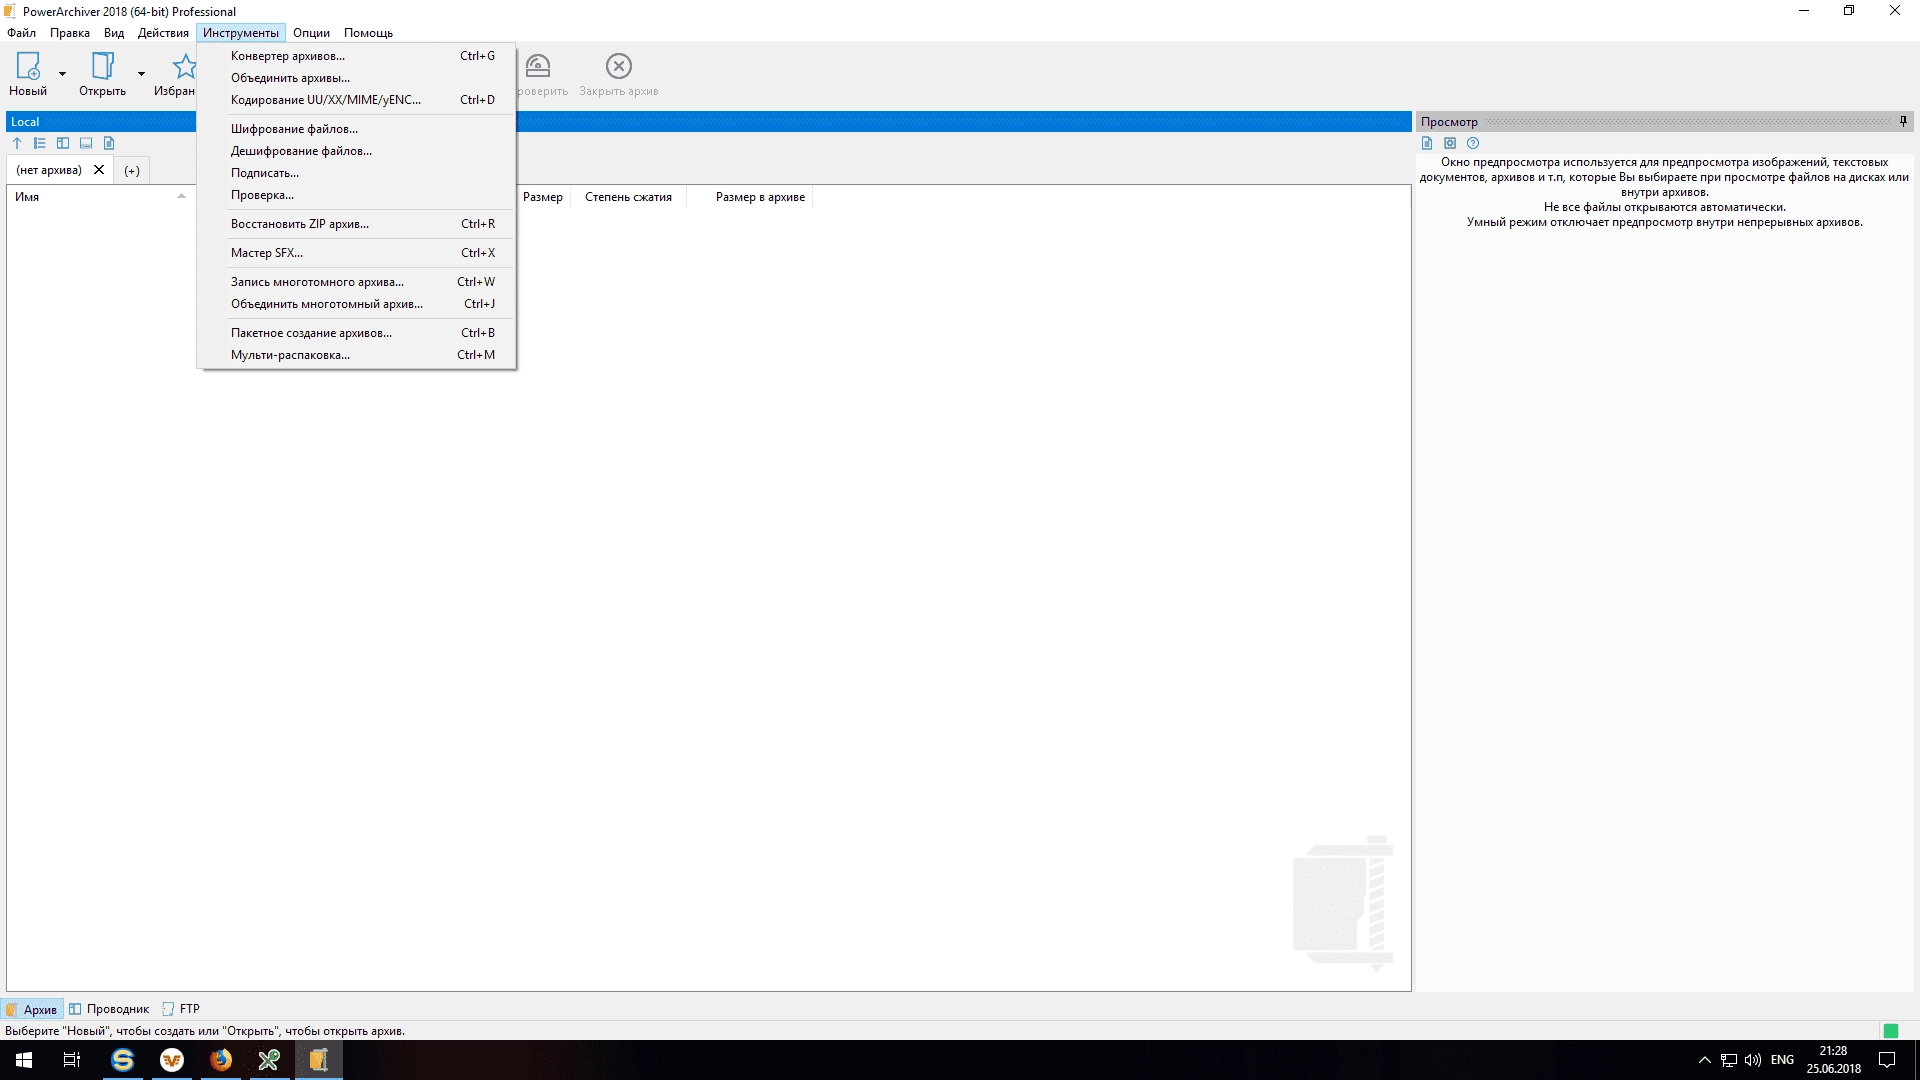Viewport: 1920px width, 1080px height.
Task: Open the Файл menu
Action: point(21,33)
